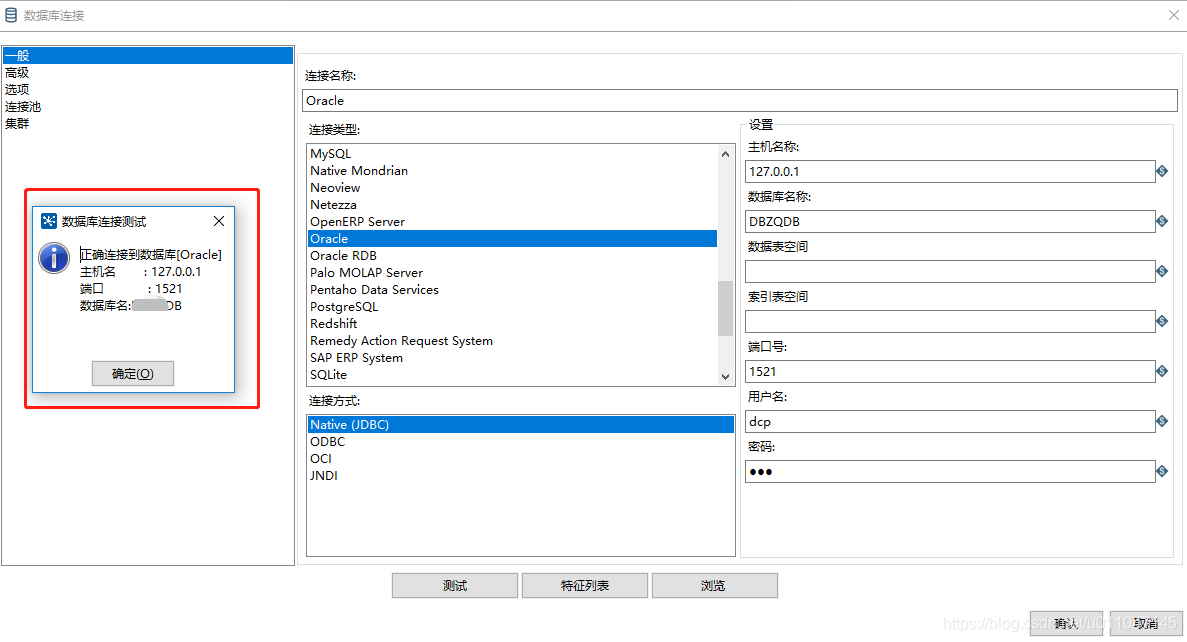The height and width of the screenshot is (642, 1187).
Task: Click the connection name field containing Oracle
Action: (740, 101)
